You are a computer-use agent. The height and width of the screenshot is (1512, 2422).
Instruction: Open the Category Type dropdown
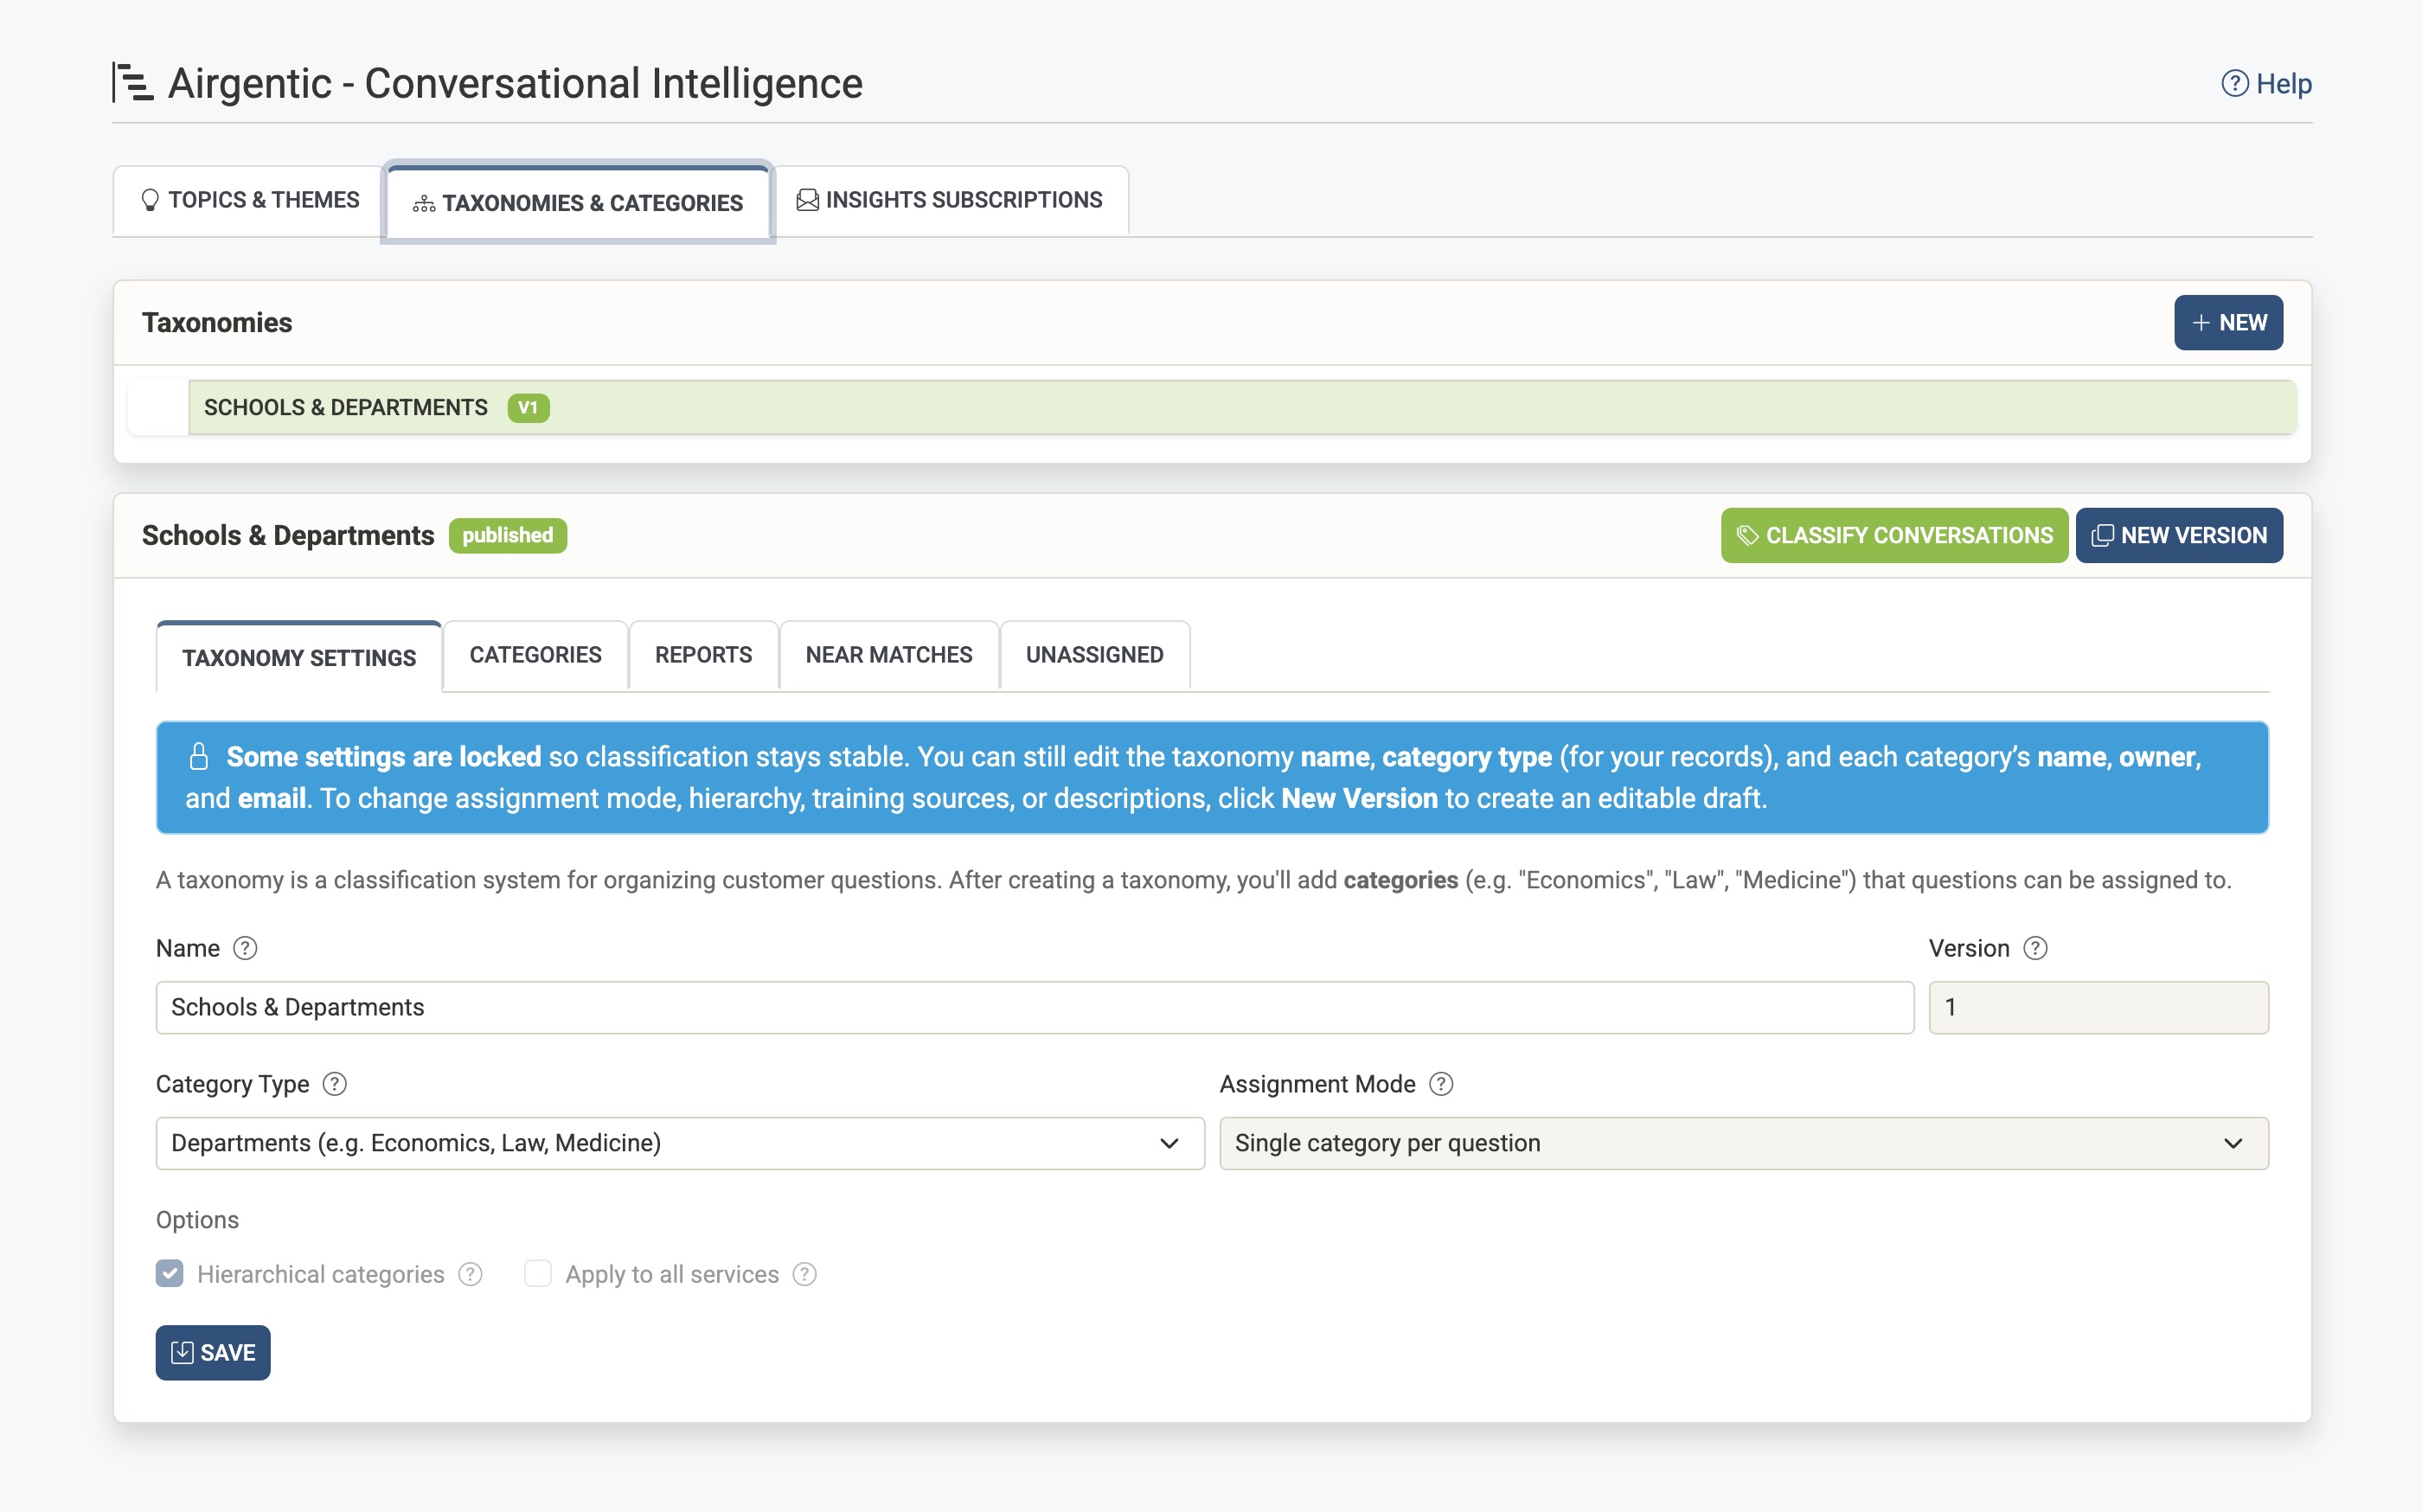pos(680,1143)
